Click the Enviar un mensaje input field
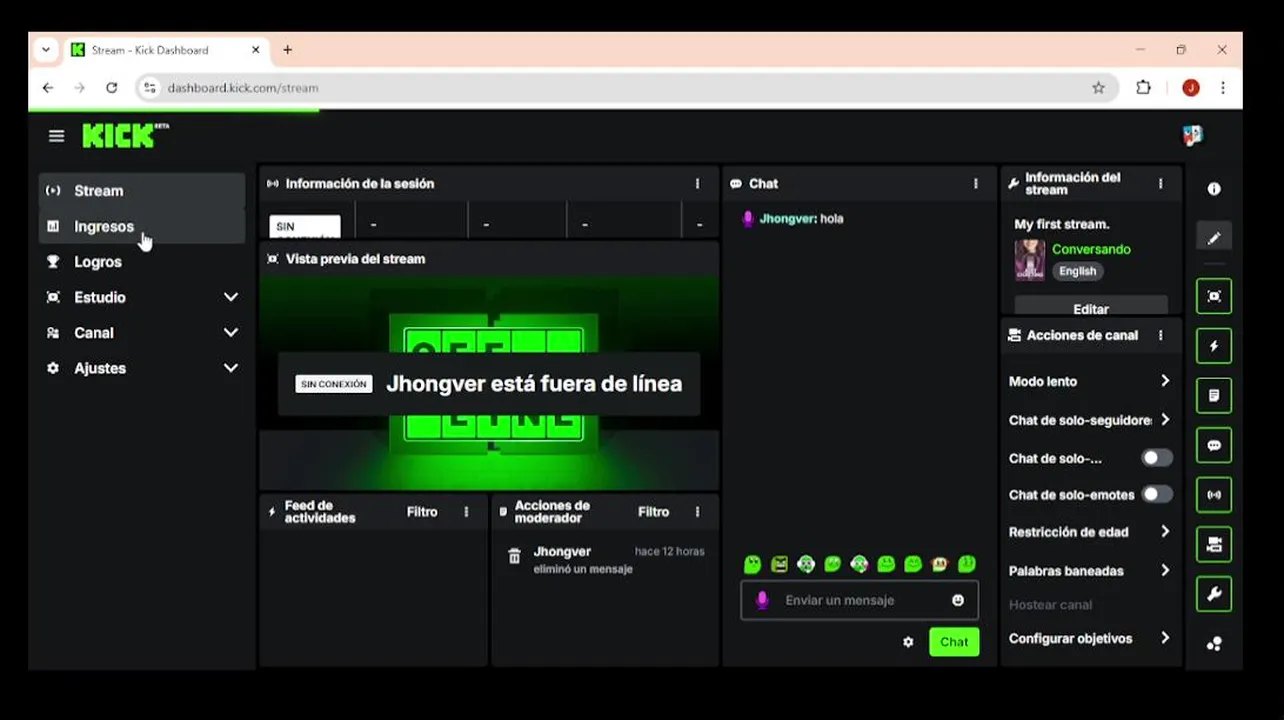Image resolution: width=1284 pixels, height=720 pixels. click(x=859, y=600)
